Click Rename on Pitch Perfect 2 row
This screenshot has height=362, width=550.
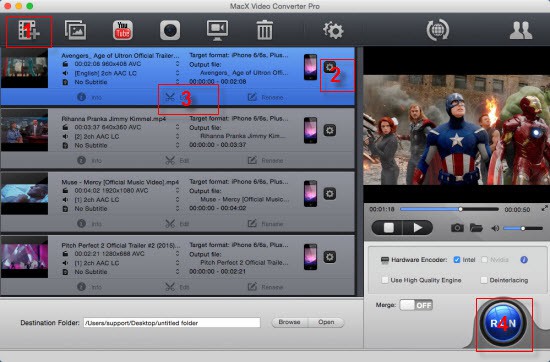pos(266,287)
